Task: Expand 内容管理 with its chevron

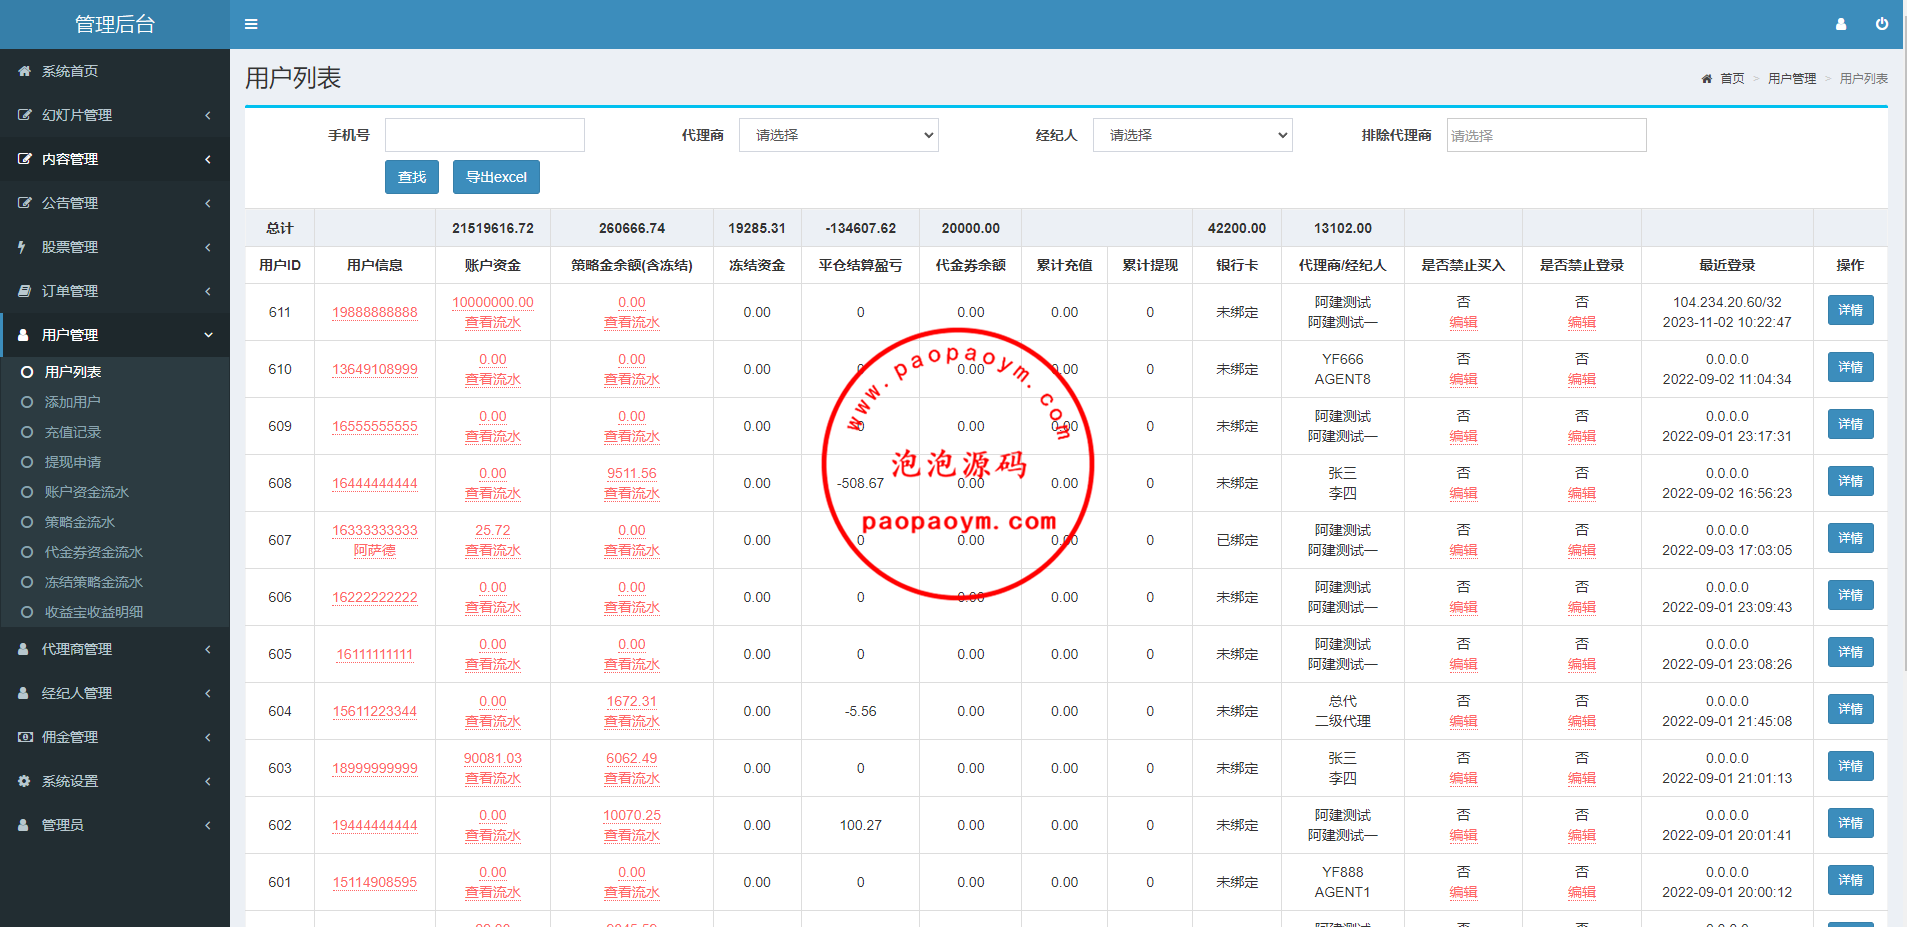Action: point(208,159)
